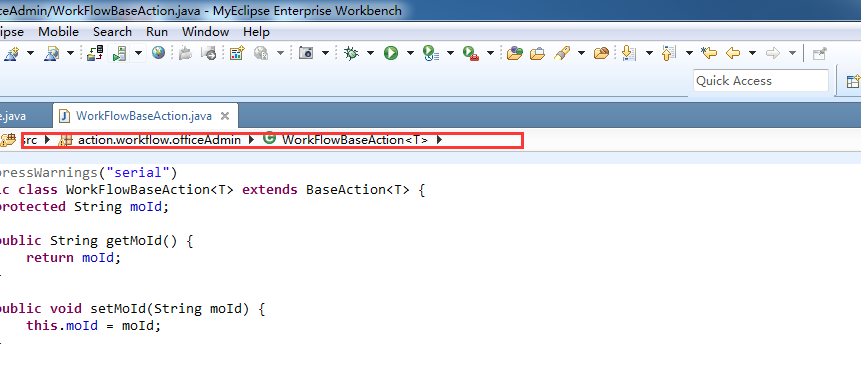Select action.workflow.officeAdmin in breadcrumb

coord(159,140)
